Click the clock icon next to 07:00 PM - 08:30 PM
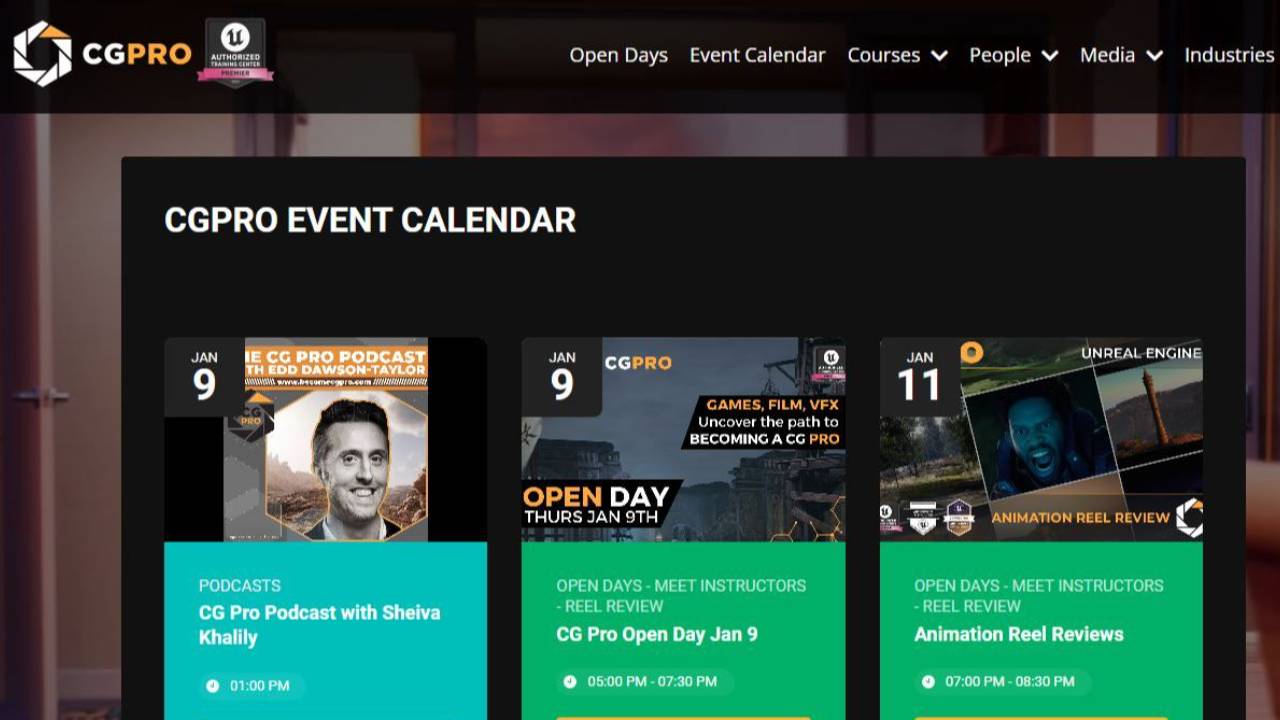 click(x=929, y=682)
